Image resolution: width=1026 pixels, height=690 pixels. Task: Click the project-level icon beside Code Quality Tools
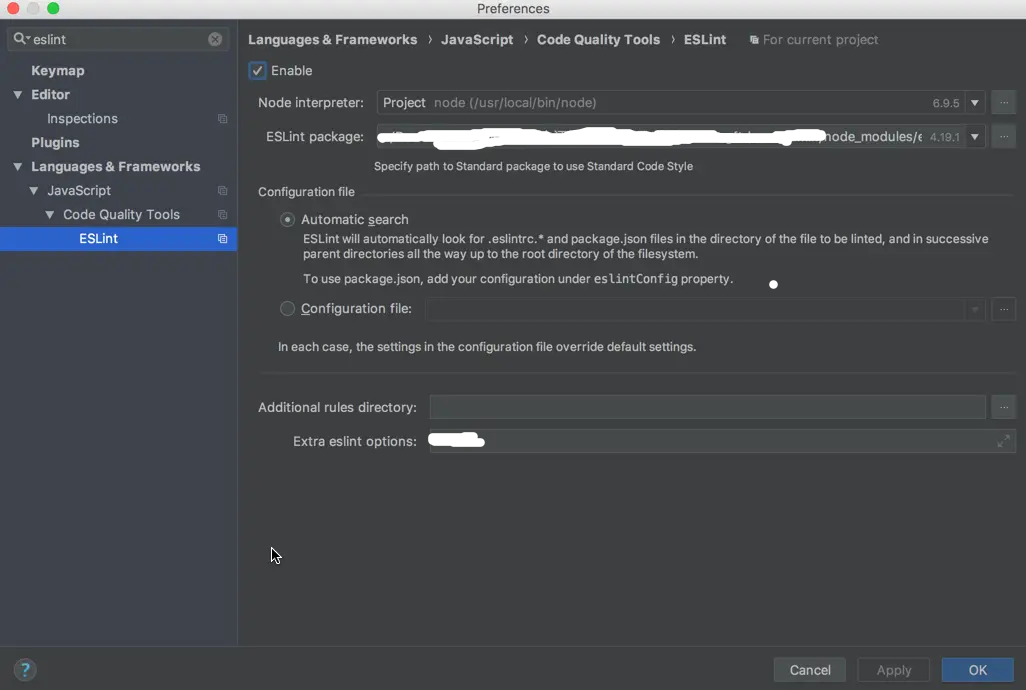coord(222,215)
